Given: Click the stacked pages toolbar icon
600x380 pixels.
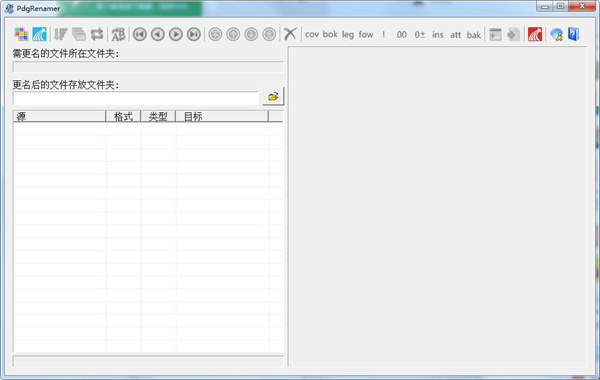Looking at the screenshot, I should pyautogui.click(x=78, y=34).
